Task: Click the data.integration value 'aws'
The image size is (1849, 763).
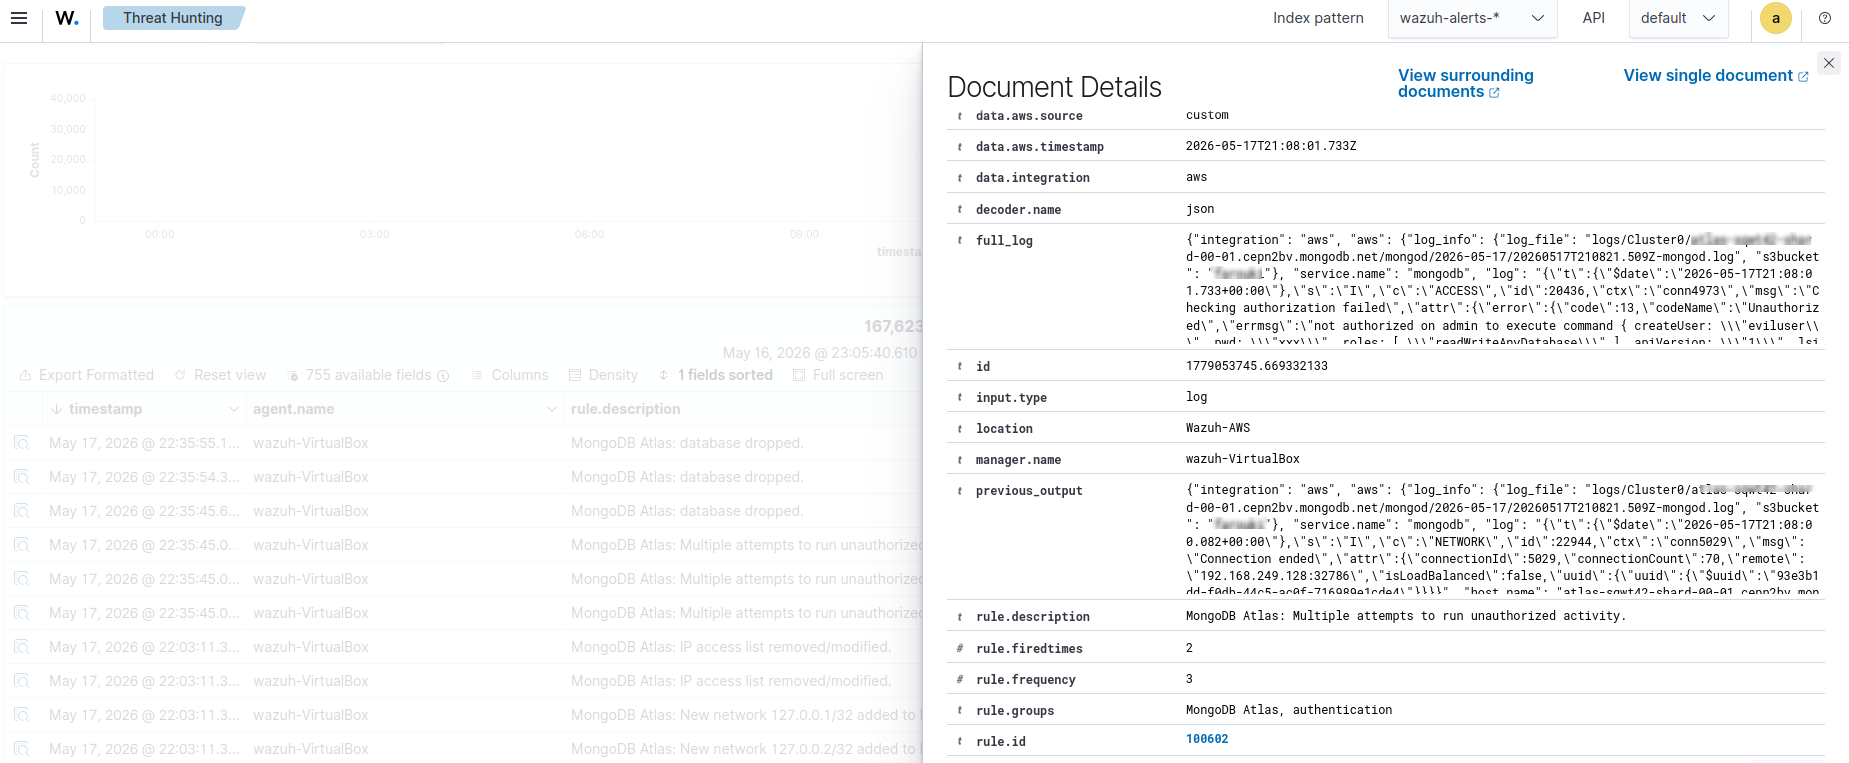Action: point(1197,177)
